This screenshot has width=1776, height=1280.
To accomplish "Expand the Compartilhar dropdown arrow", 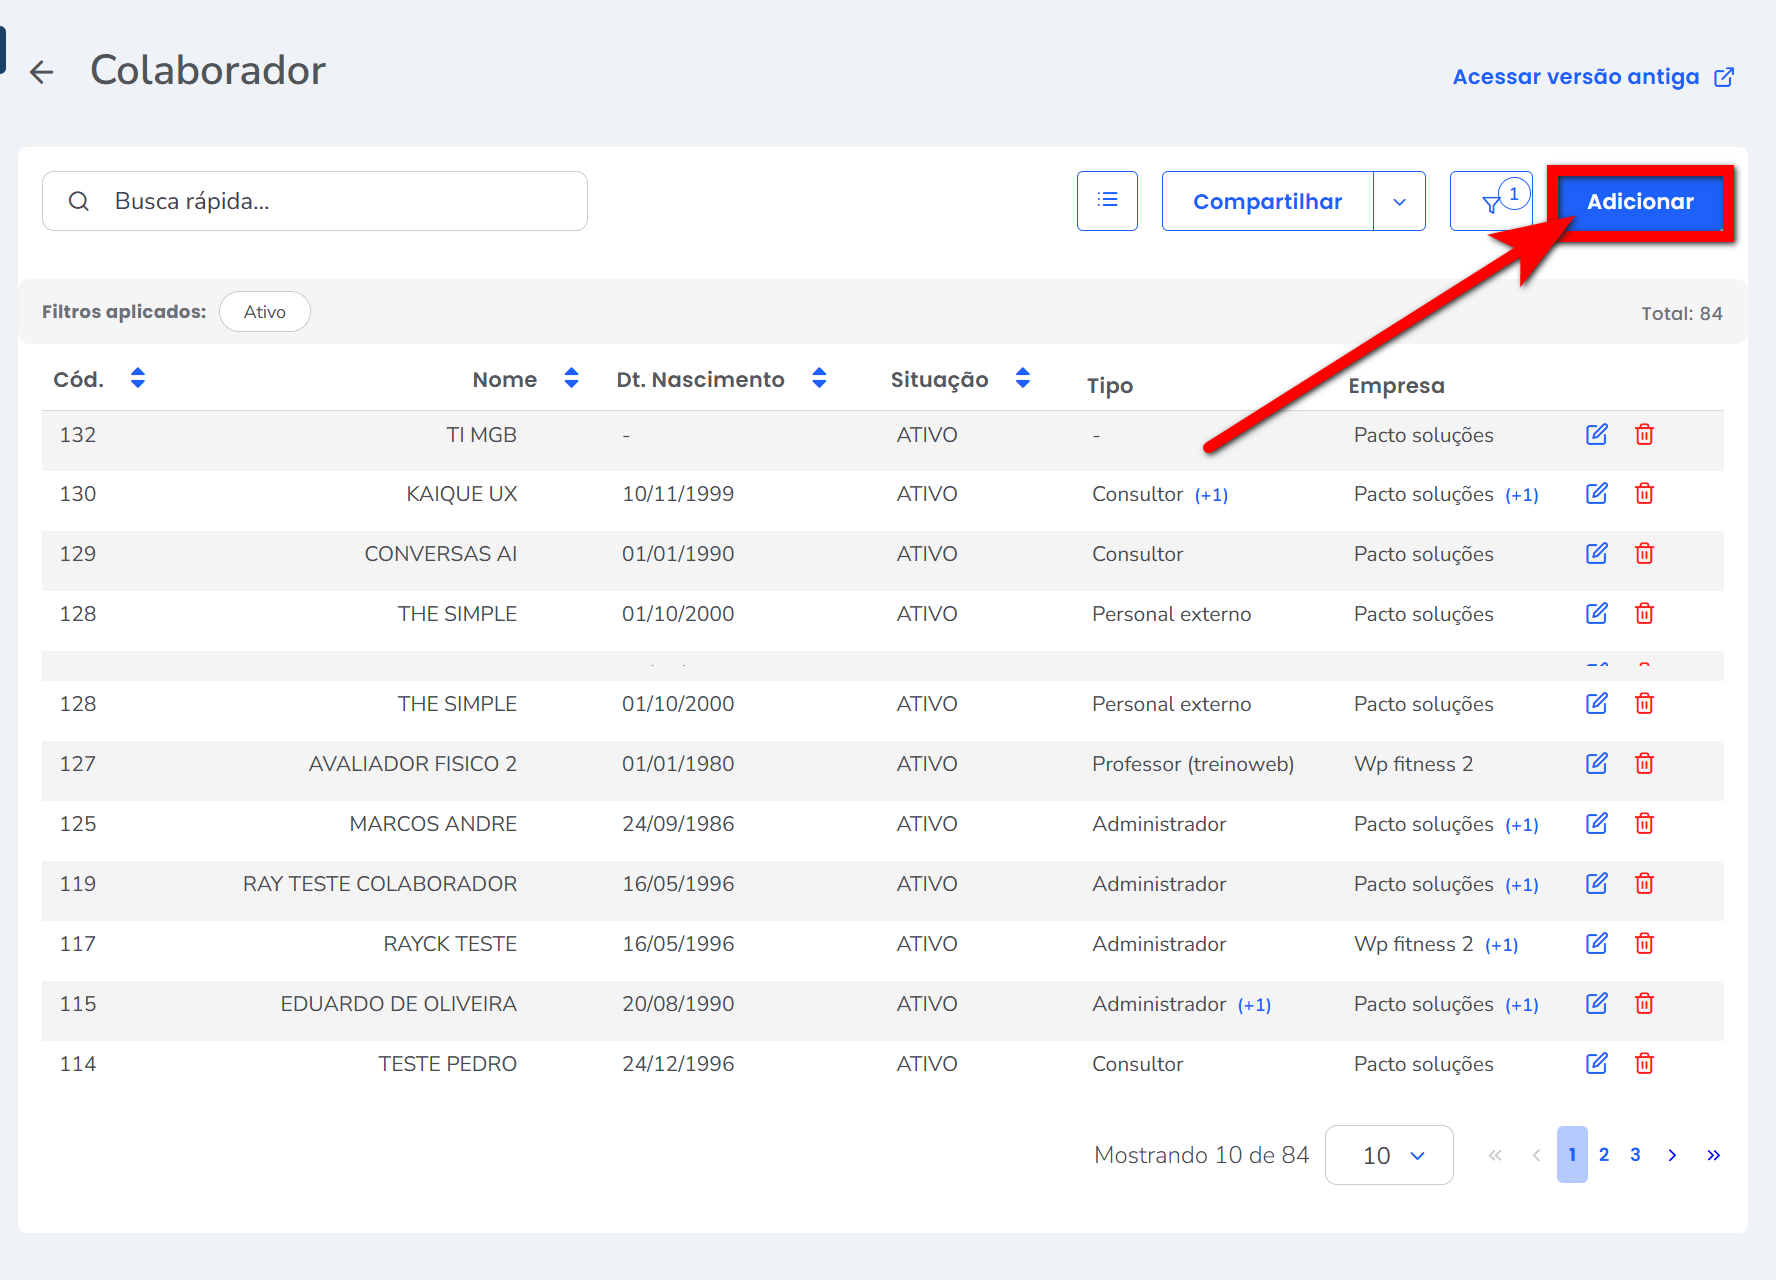I will point(1399,202).
